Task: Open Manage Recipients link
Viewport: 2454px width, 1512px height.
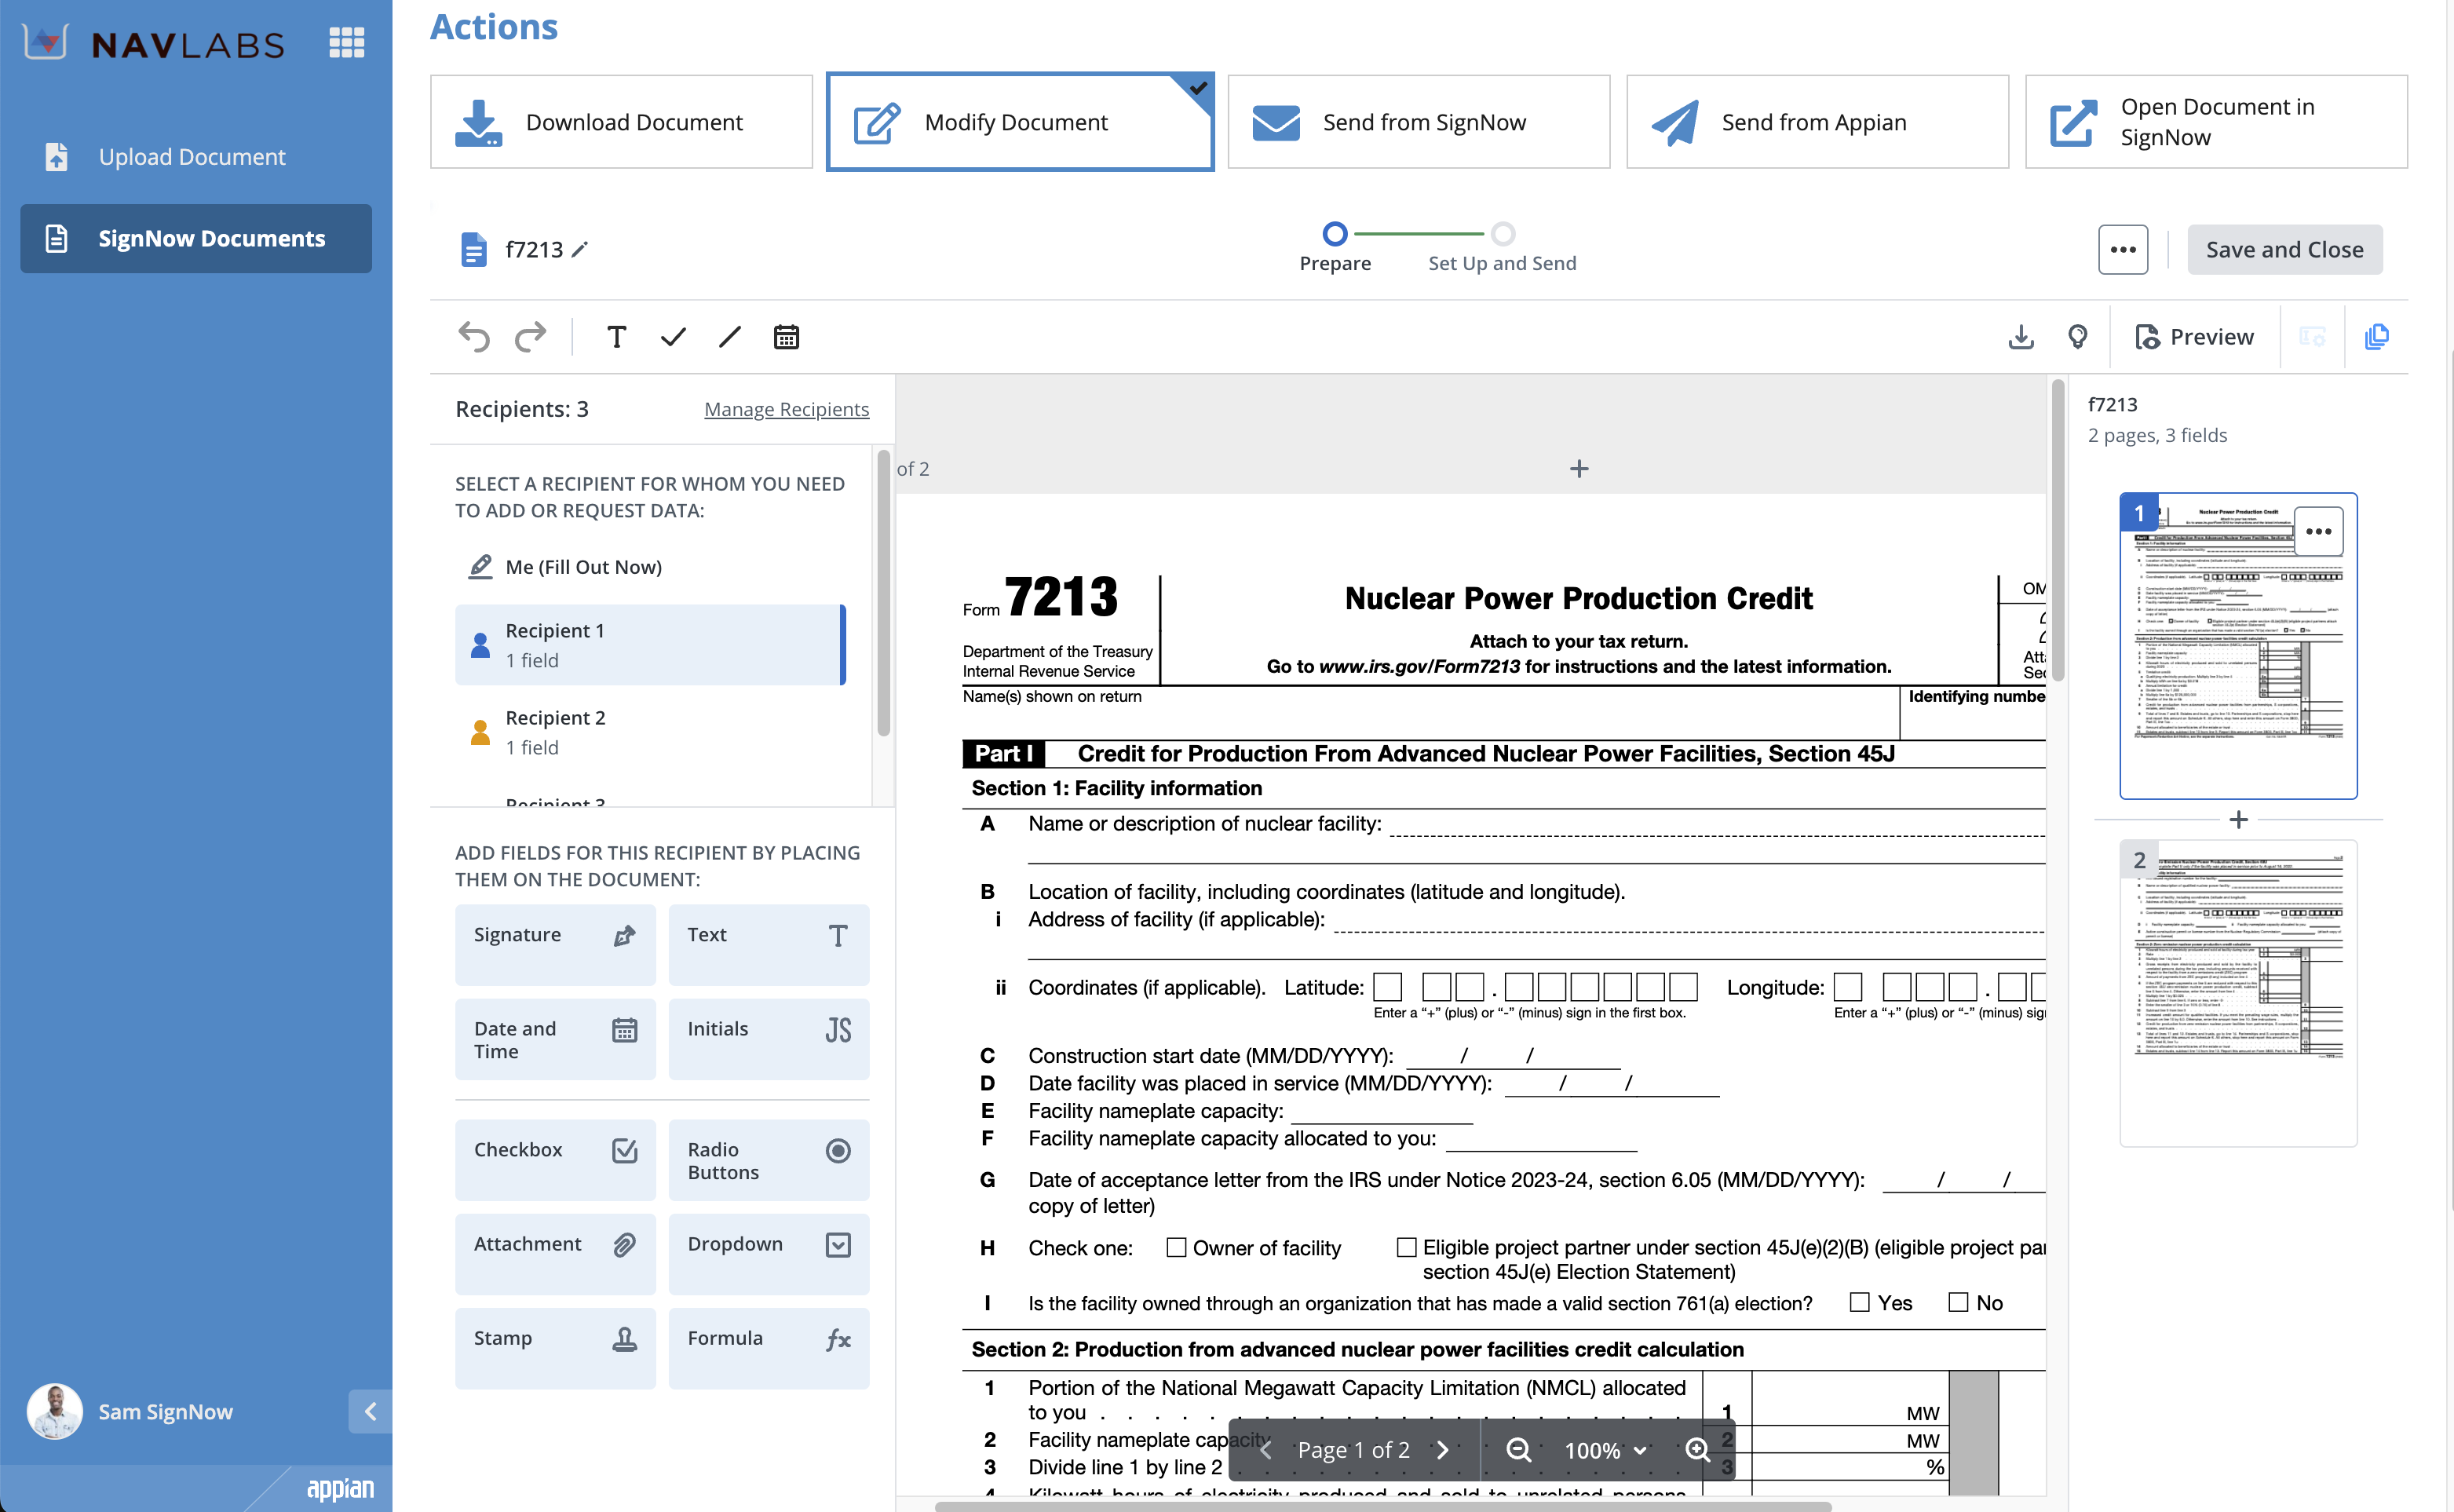Action: [786, 409]
